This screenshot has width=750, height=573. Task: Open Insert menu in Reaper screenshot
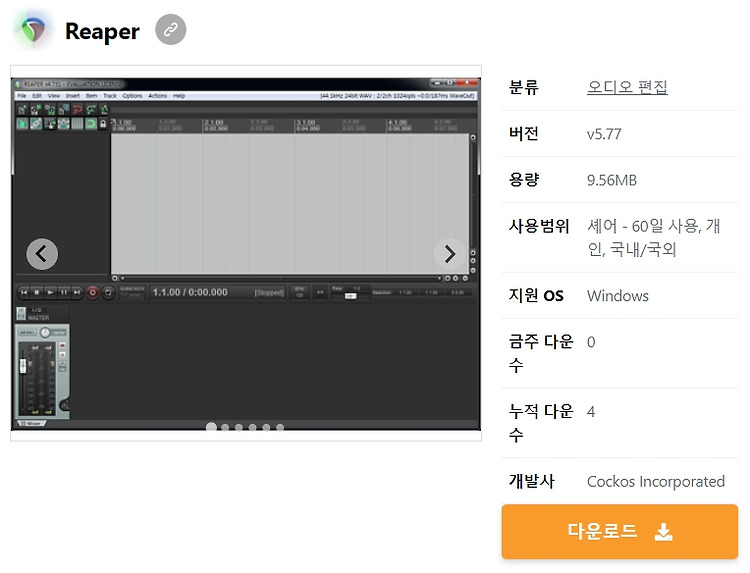[73, 96]
